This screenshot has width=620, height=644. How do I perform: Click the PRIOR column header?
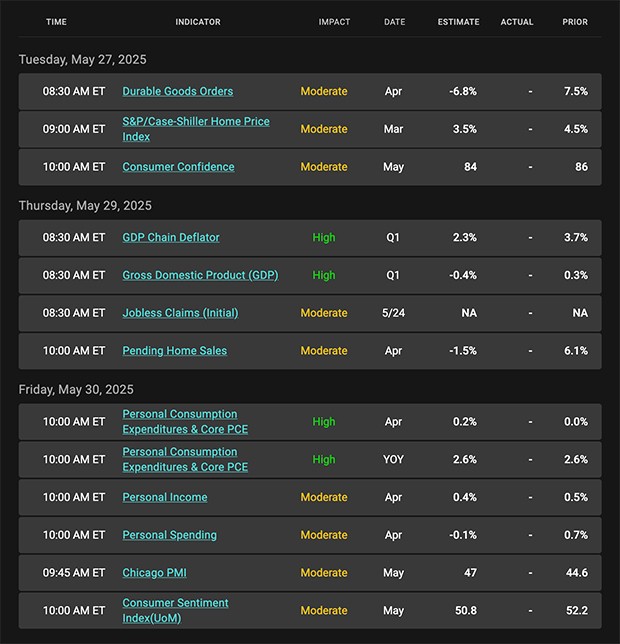(x=575, y=22)
